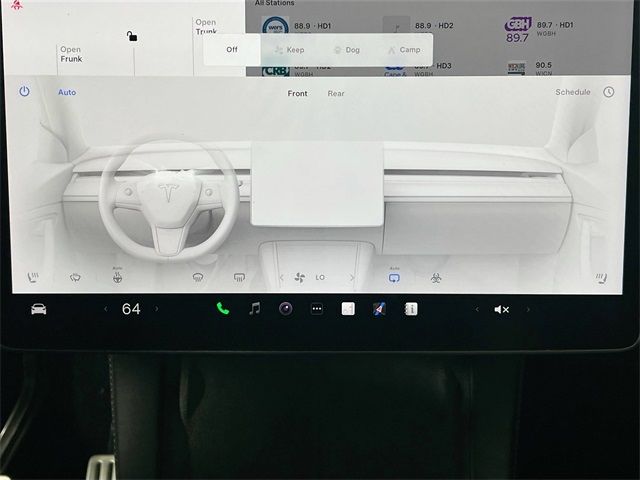Enable Camp mode
Screen dimensions: 640x480
(x=404, y=50)
